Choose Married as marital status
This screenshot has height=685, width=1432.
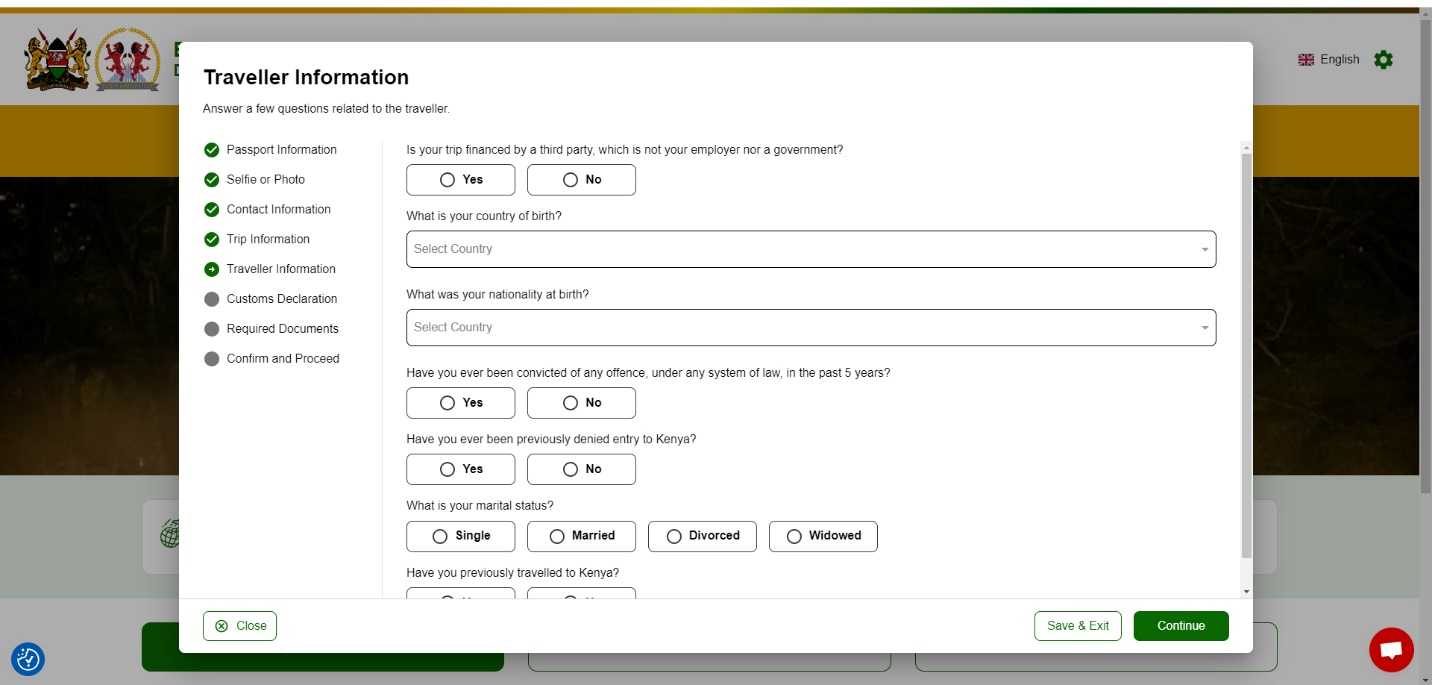tap(581, 536)
